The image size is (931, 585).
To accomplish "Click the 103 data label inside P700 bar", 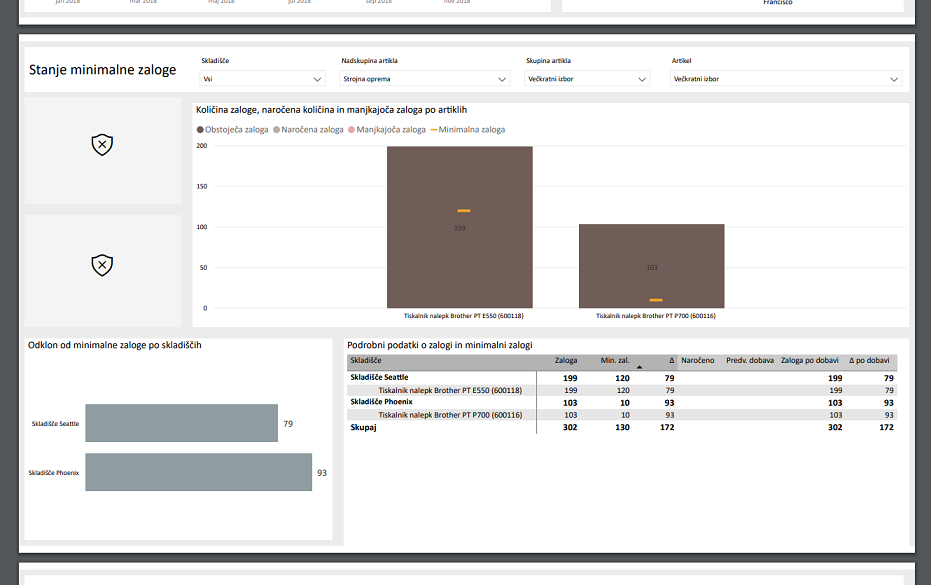I will (651, 267).
